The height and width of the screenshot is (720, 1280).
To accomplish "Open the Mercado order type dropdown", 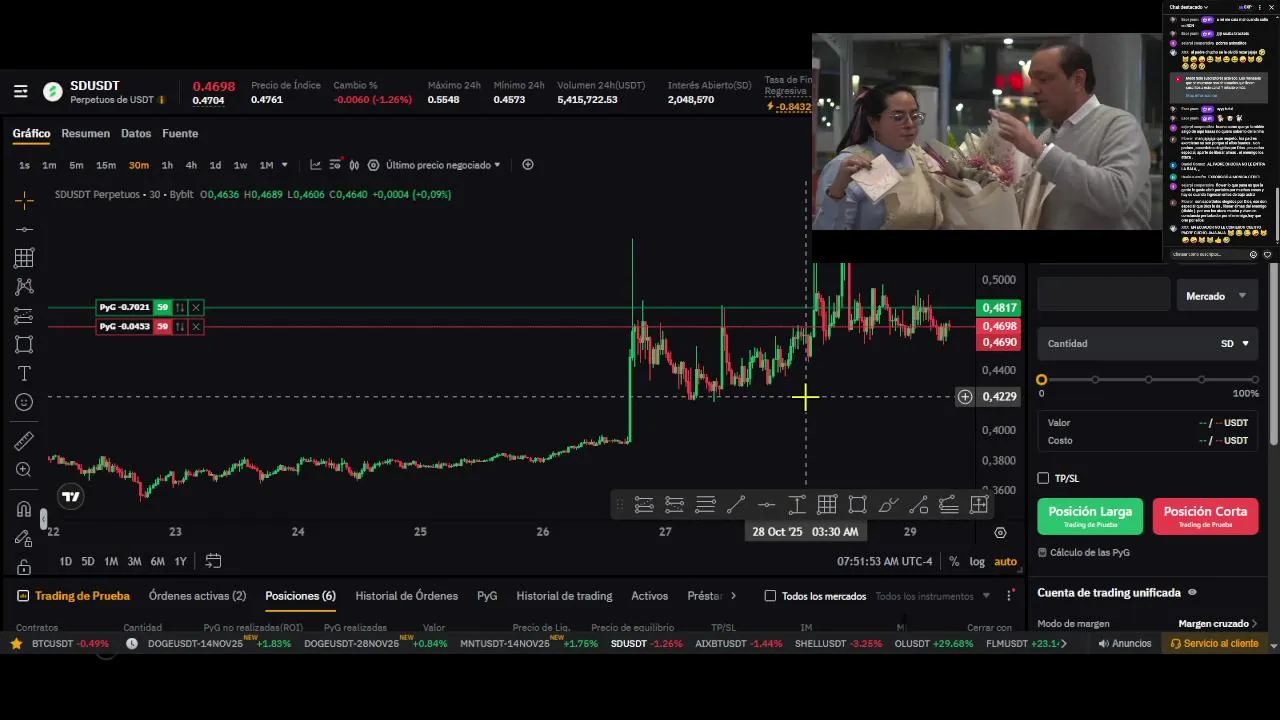I will [x=1216, y=296].
